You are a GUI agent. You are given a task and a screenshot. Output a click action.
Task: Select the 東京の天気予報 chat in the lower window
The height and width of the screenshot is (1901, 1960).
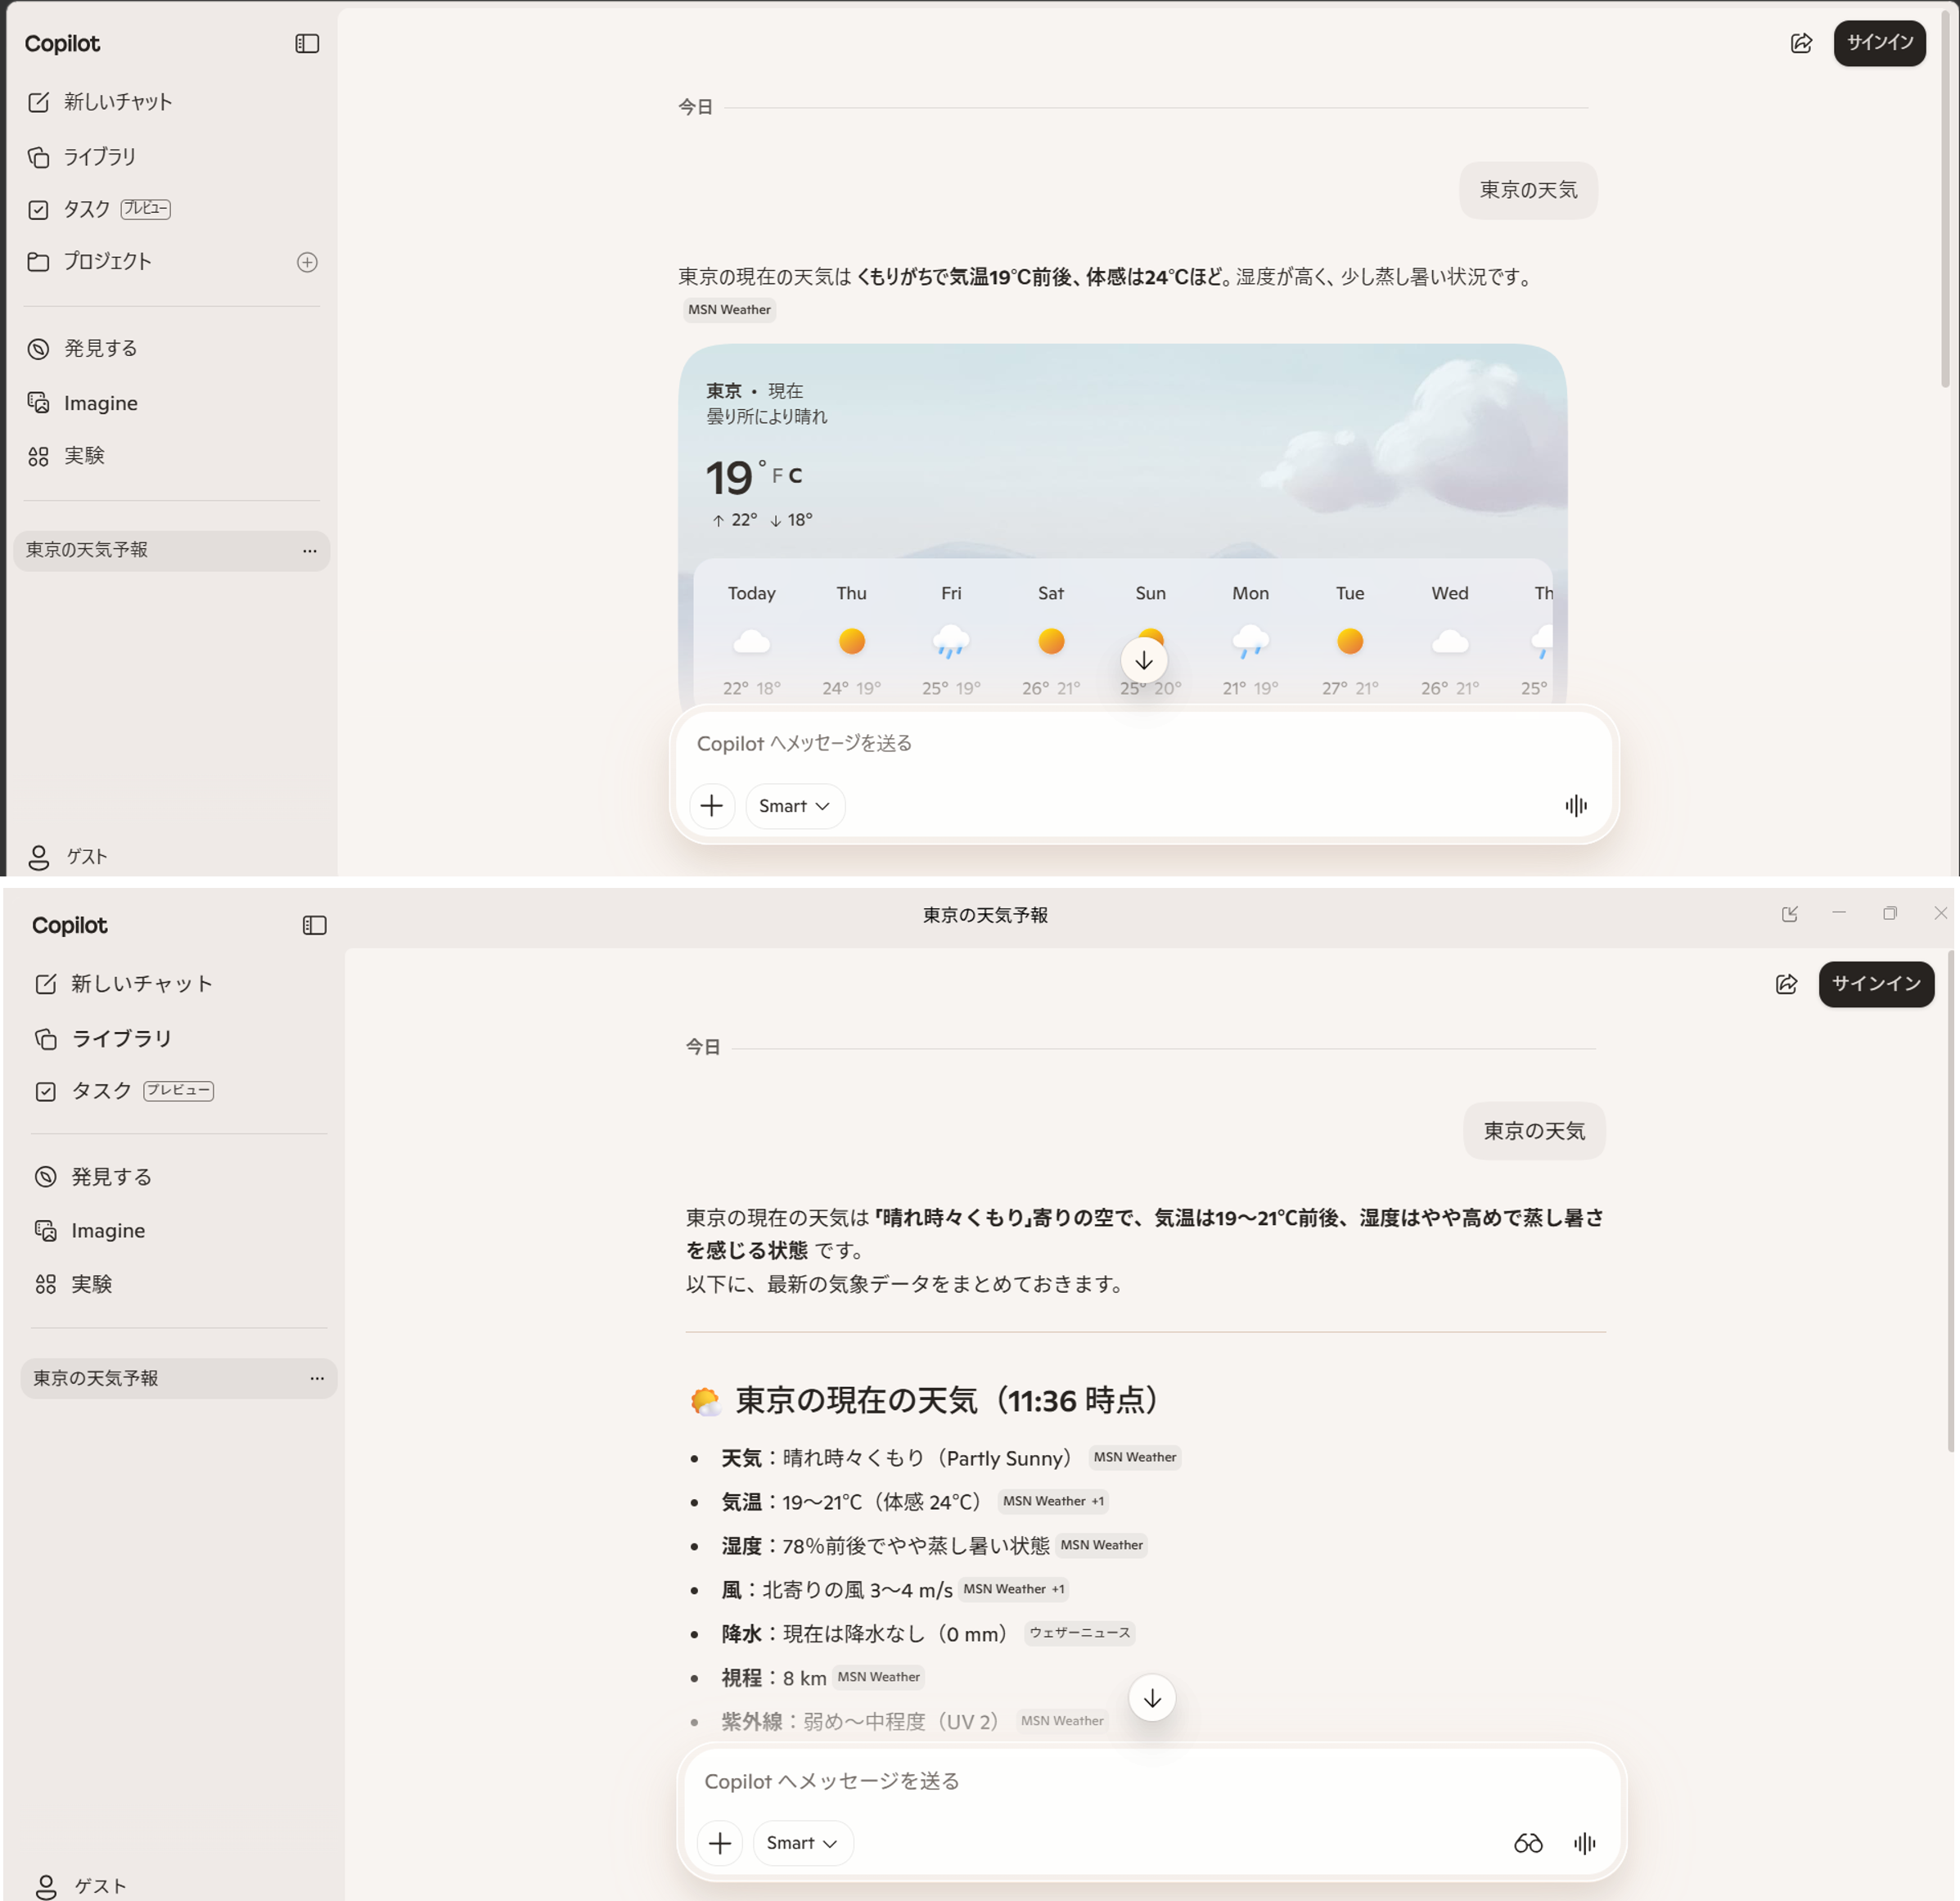click(x=179, y=1379)
